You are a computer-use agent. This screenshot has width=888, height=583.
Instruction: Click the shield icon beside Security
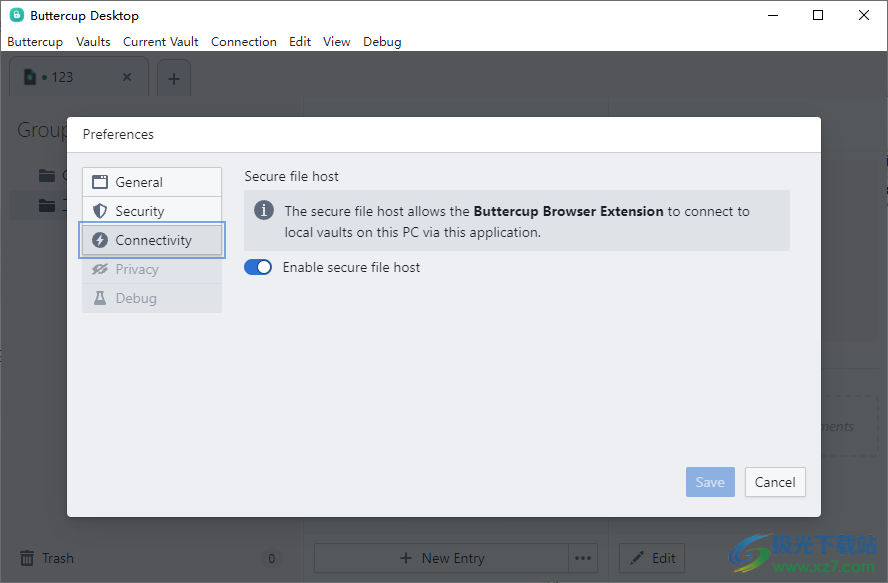click(x=100, y=211)
